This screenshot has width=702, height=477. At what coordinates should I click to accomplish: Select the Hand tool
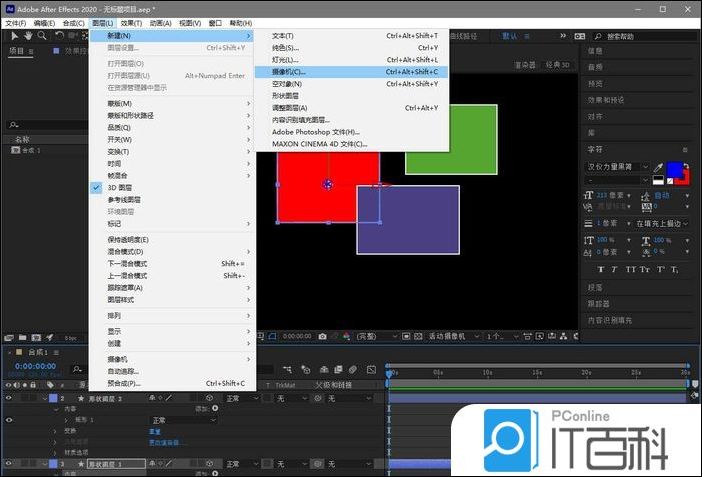click(x=28, y=36)
